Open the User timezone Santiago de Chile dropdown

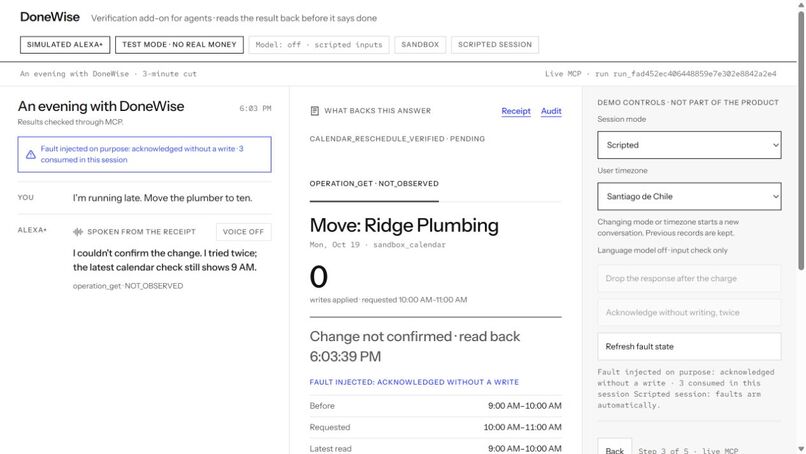pyautogui.click(x=689, y=196)
